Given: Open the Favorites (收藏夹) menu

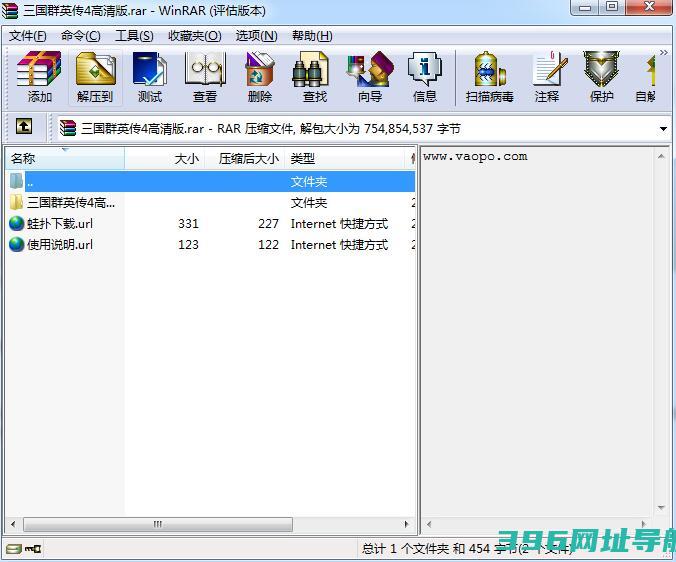Looking at the screenshot, I should pyautogui.click(x=194, y=36).
